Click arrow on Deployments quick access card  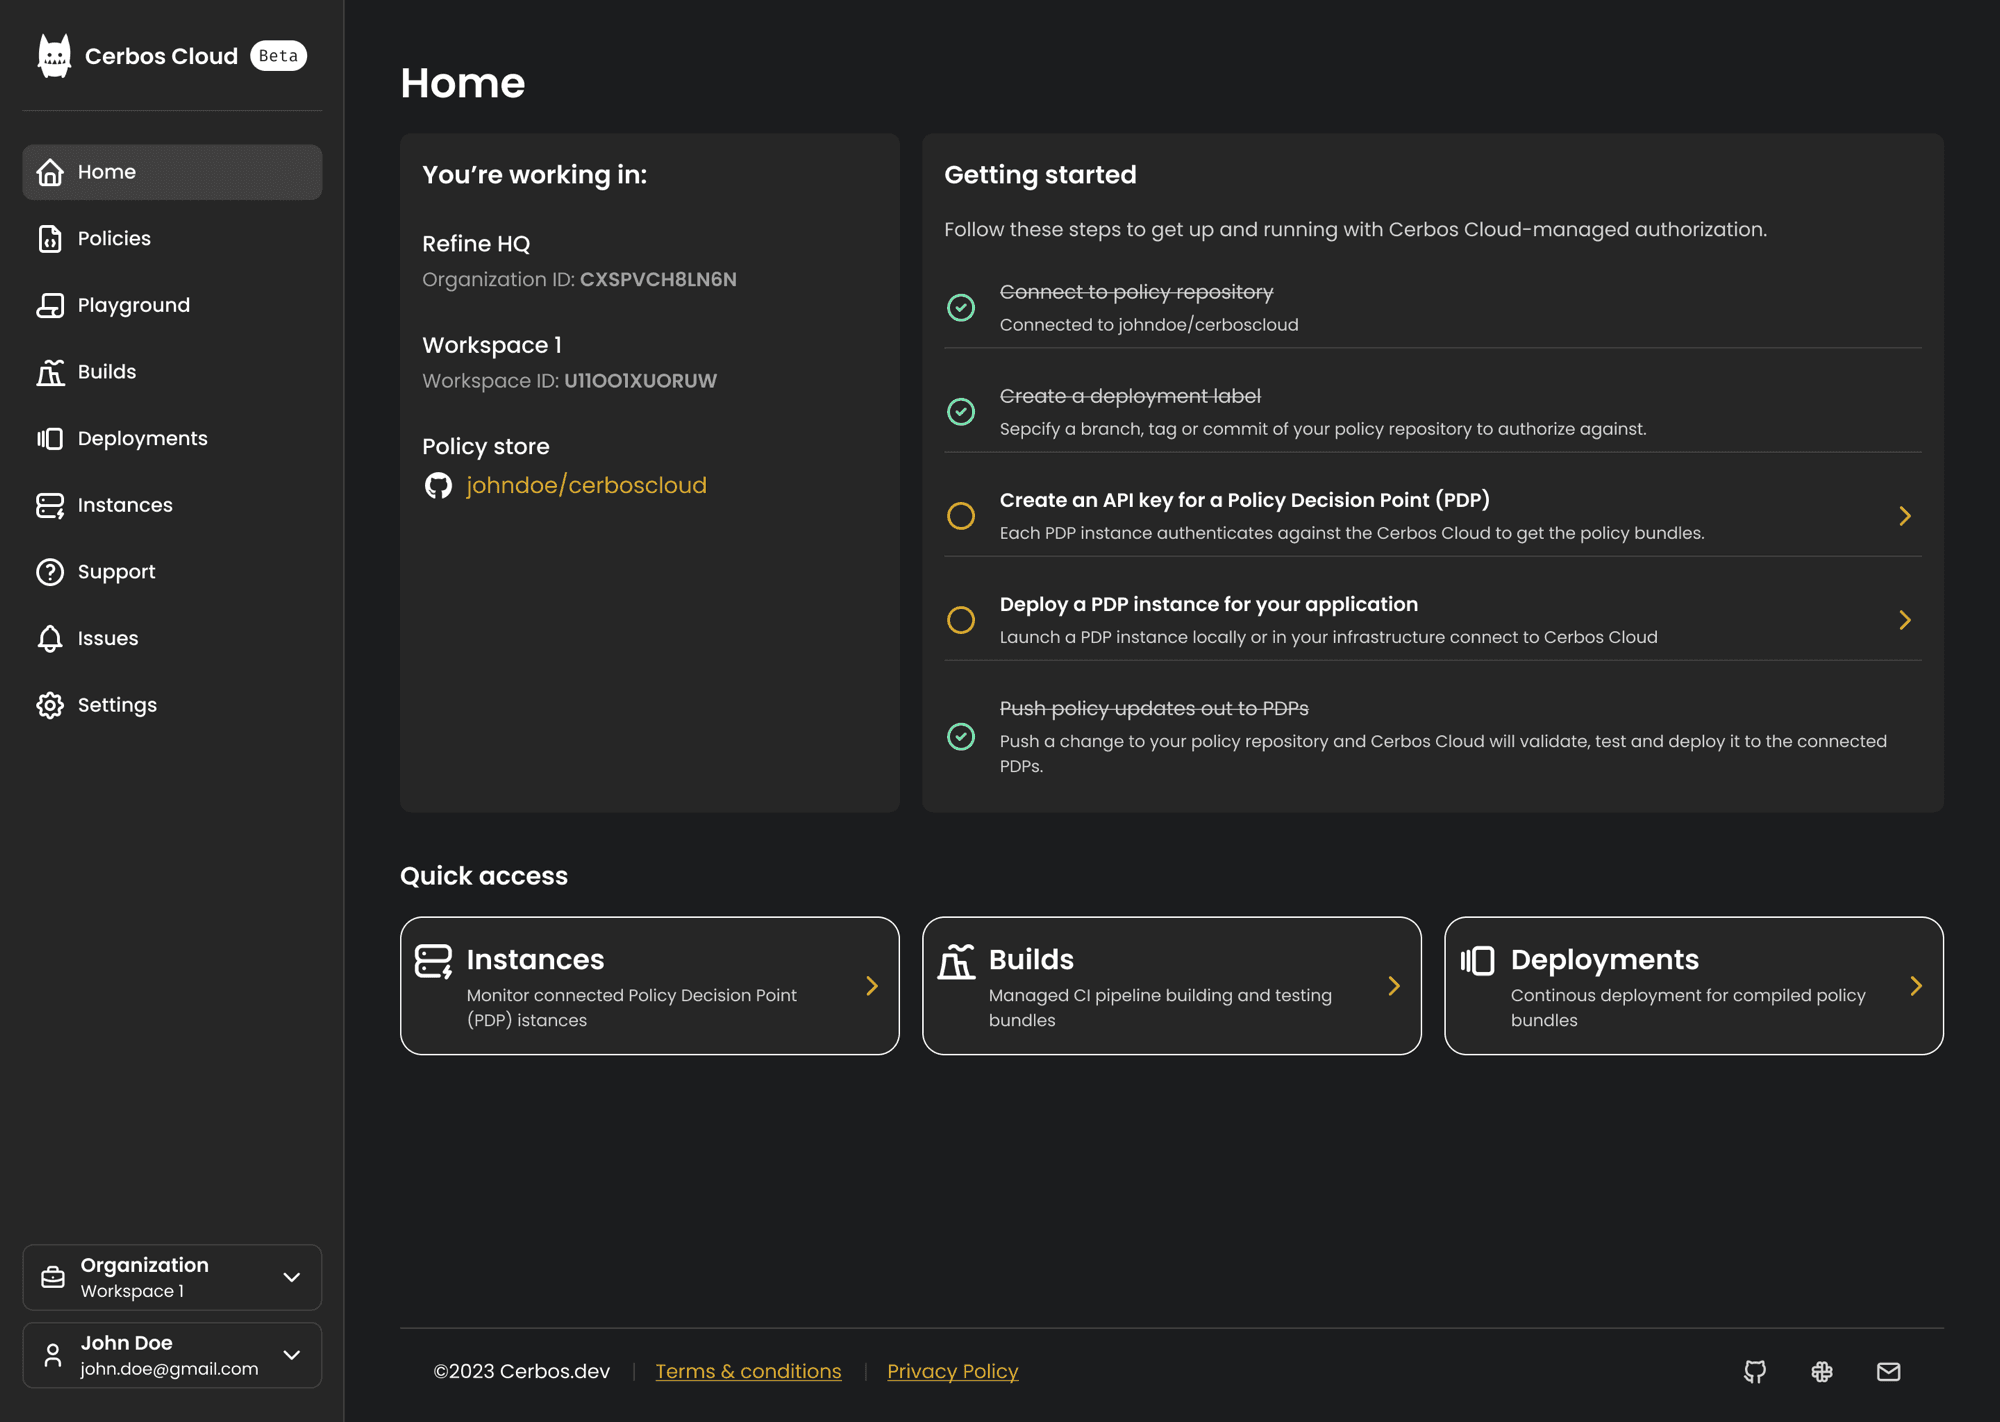pyautogui.click(x=1916, y=986)
